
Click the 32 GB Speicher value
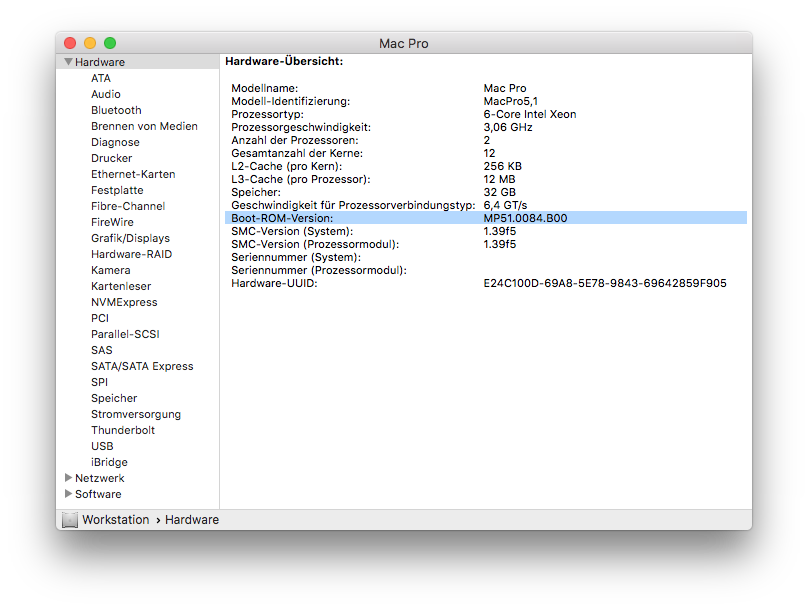499,192
